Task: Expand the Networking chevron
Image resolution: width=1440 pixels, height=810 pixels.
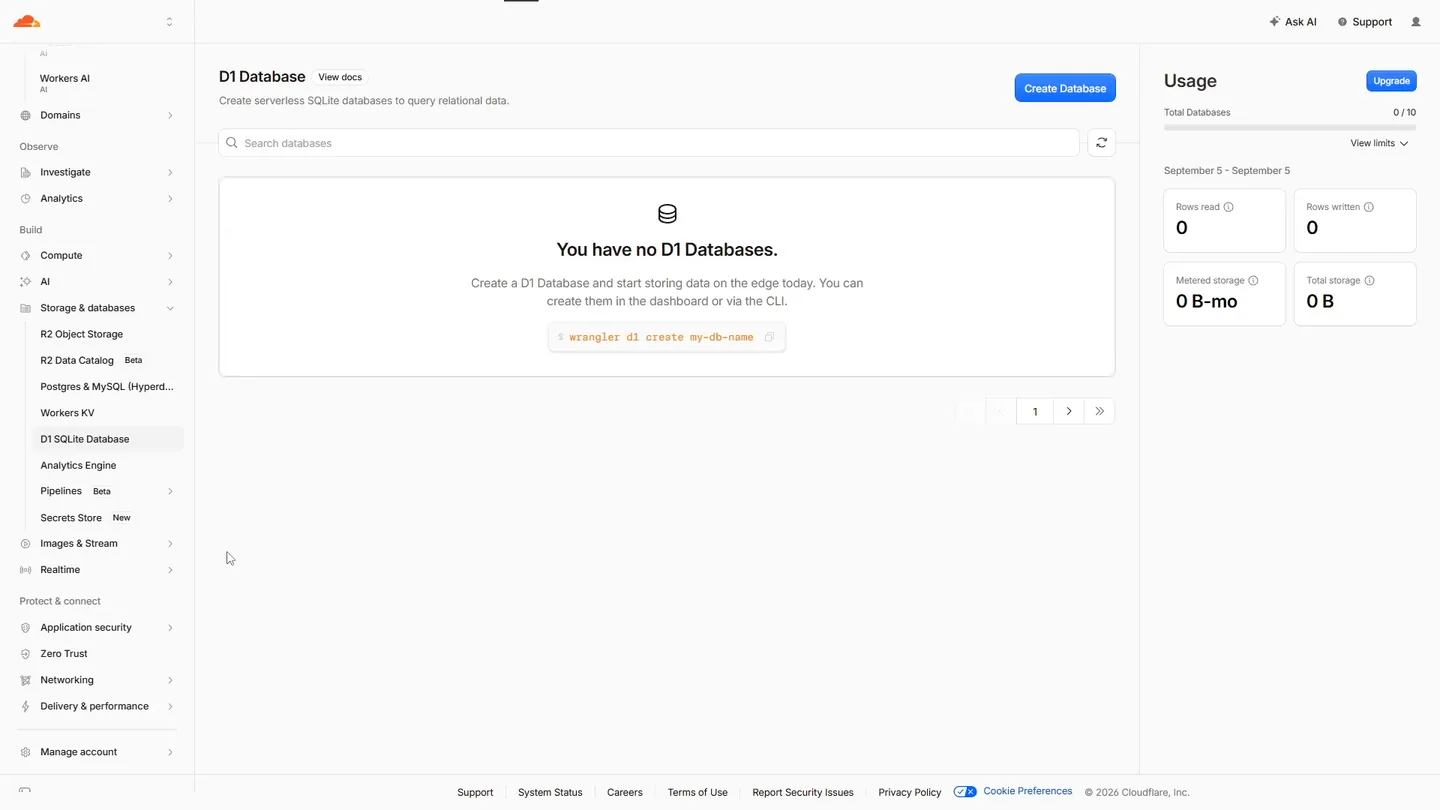Action: pyautogui.click(x=170, y=680)
